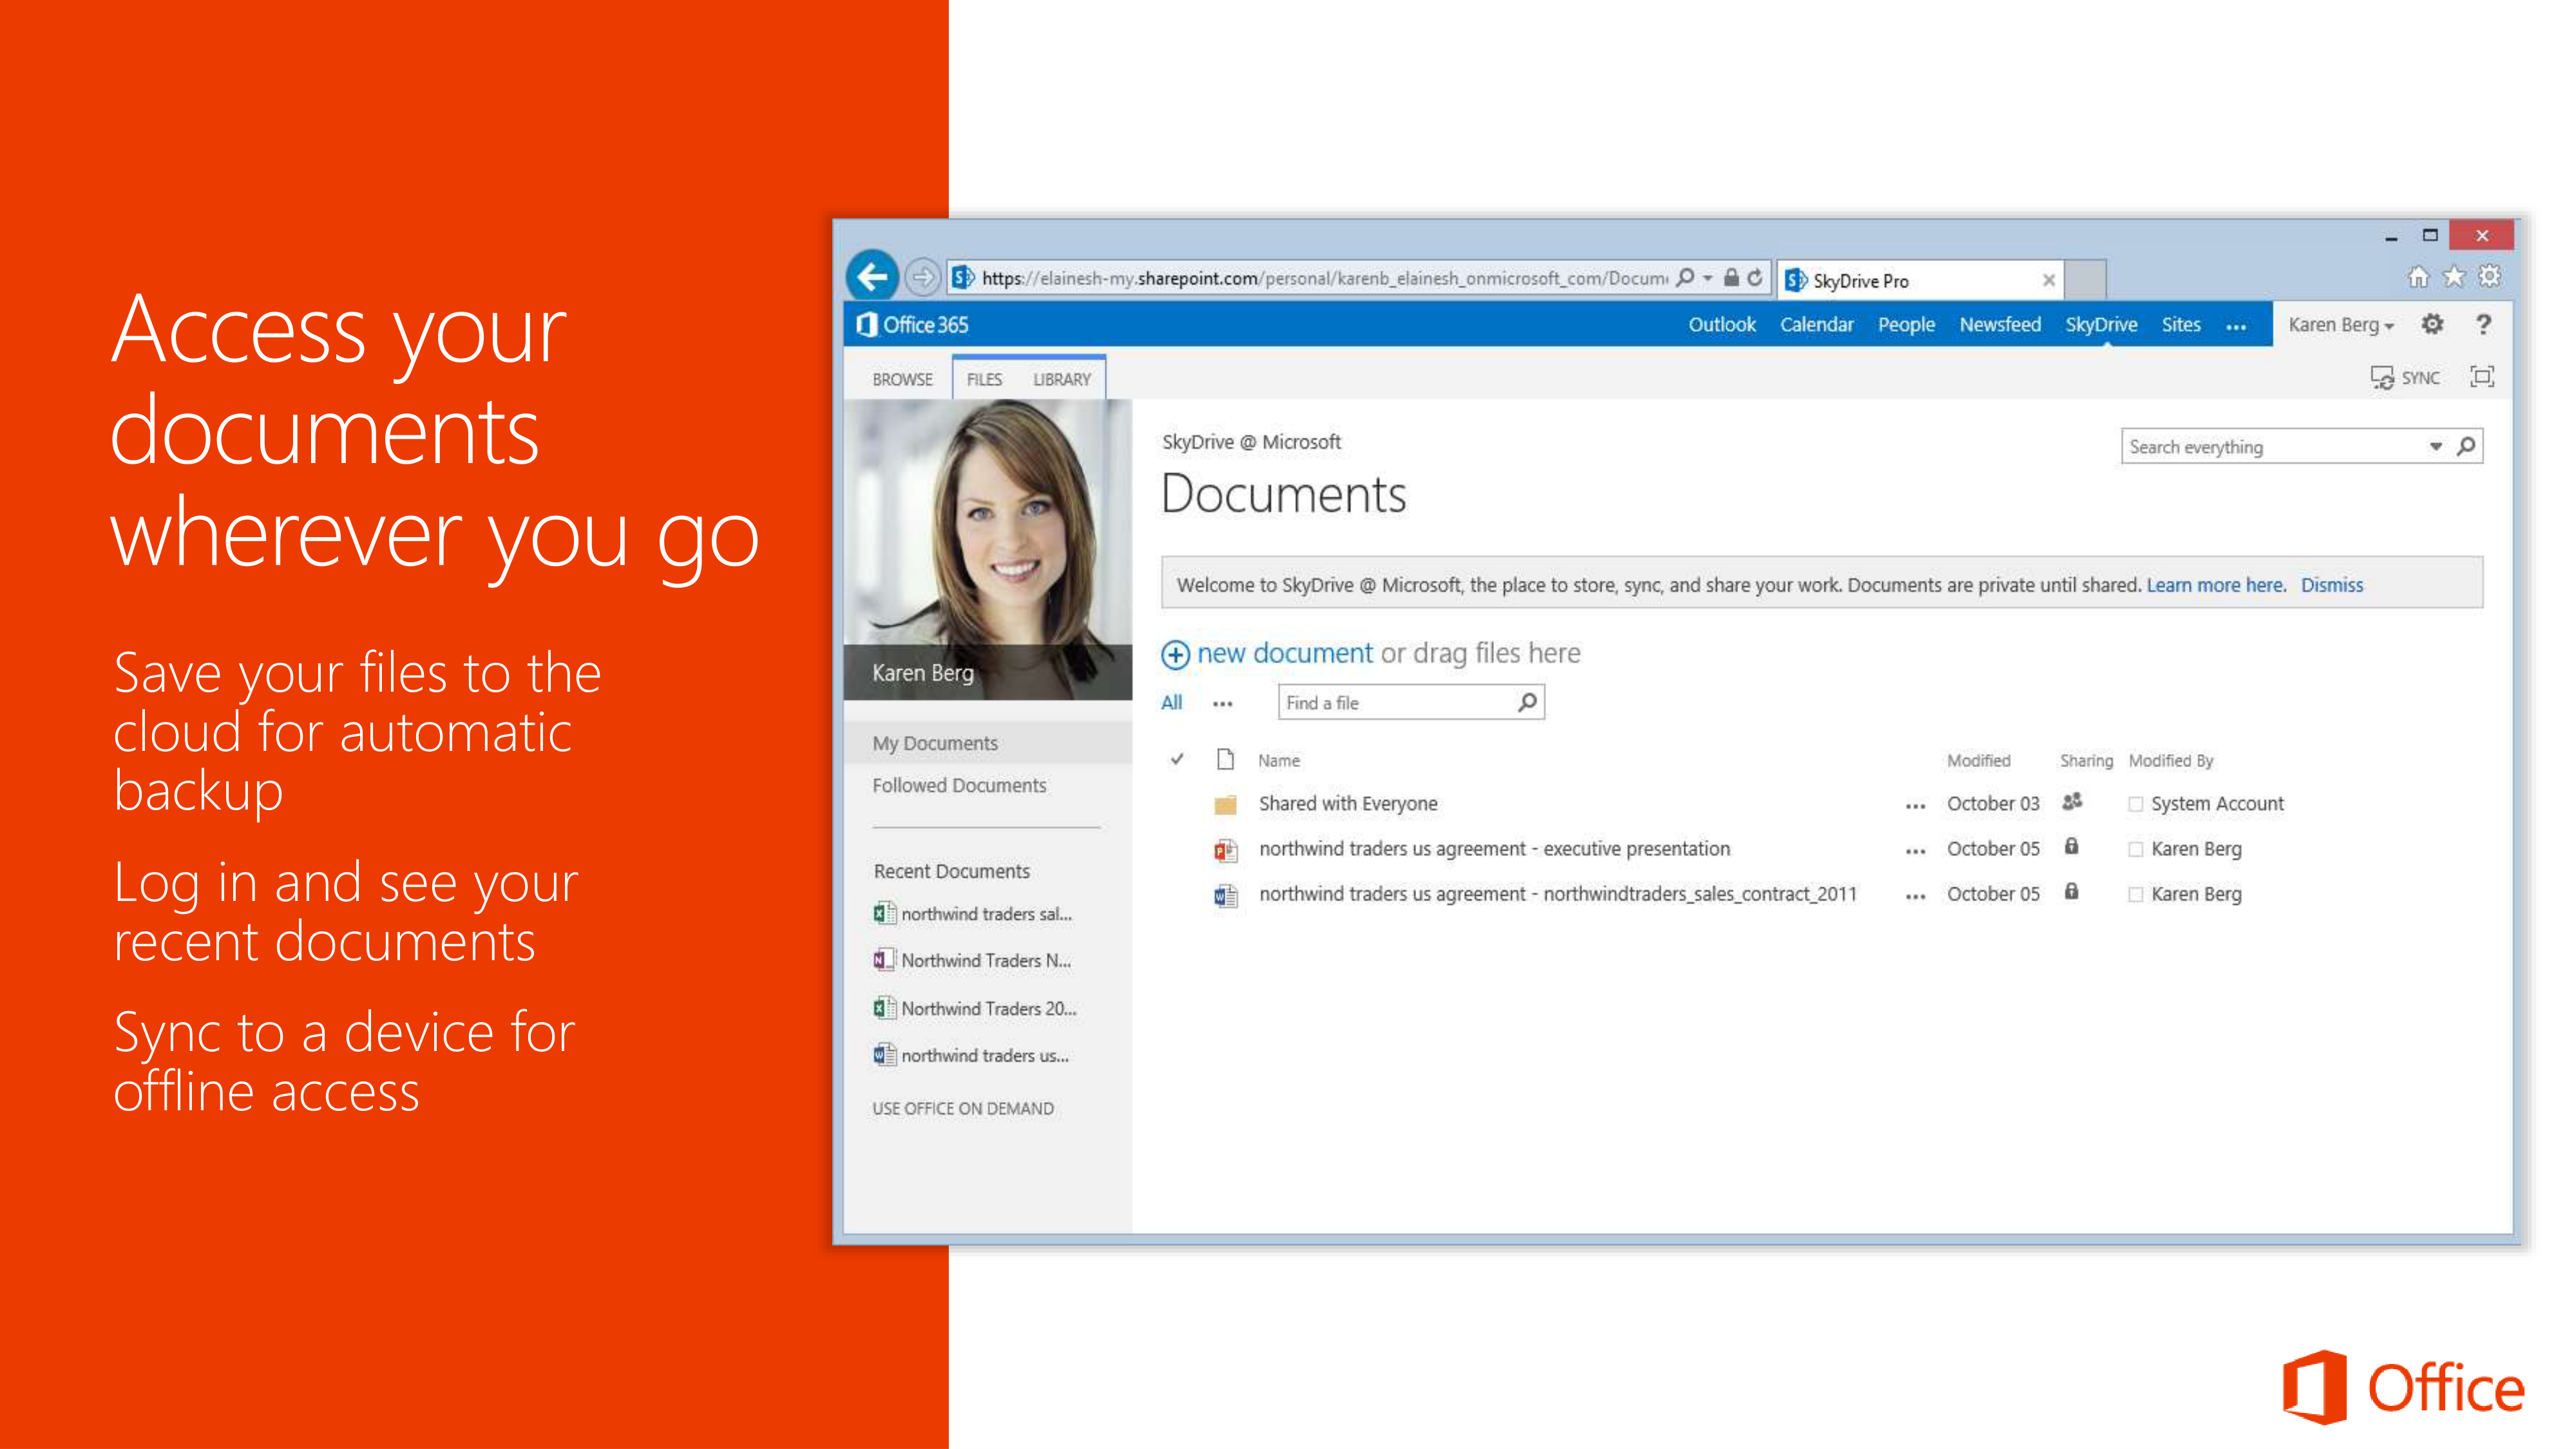Tick the checkbox beside Karen Berg, executive presentation
The width and height of the screenshot is (2576, 1449).
pyautogui.click(x=2136, y=850)
